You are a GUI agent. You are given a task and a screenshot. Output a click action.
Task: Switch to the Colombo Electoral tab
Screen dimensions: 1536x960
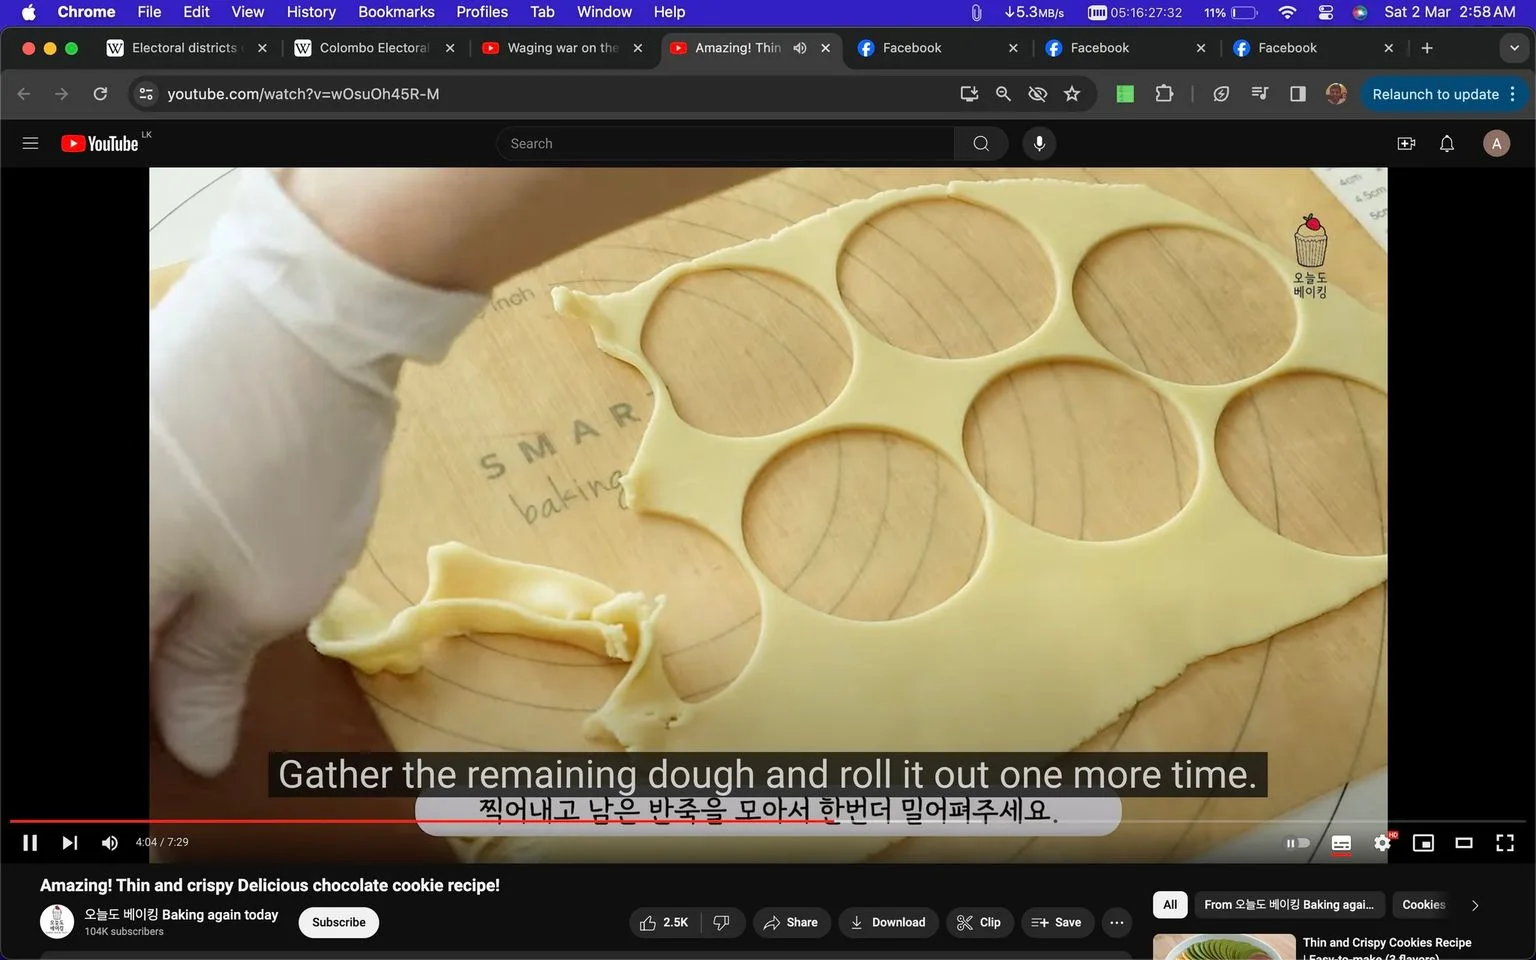pos(374,48)
